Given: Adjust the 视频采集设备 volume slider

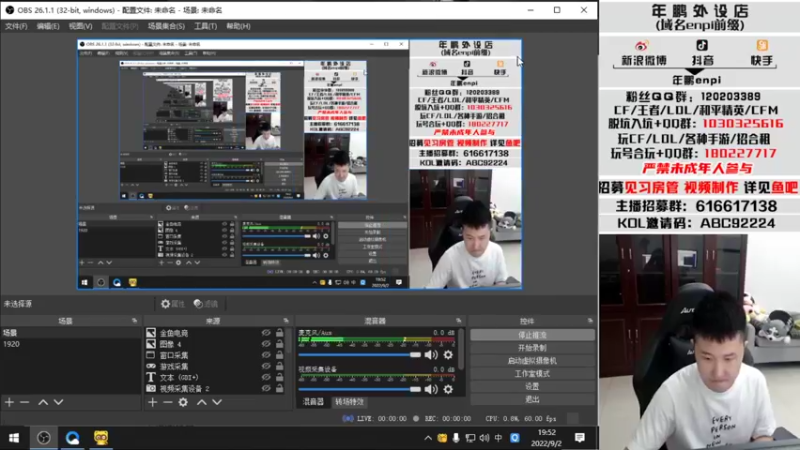Looking at the screenshot, I should coord(360,389).
